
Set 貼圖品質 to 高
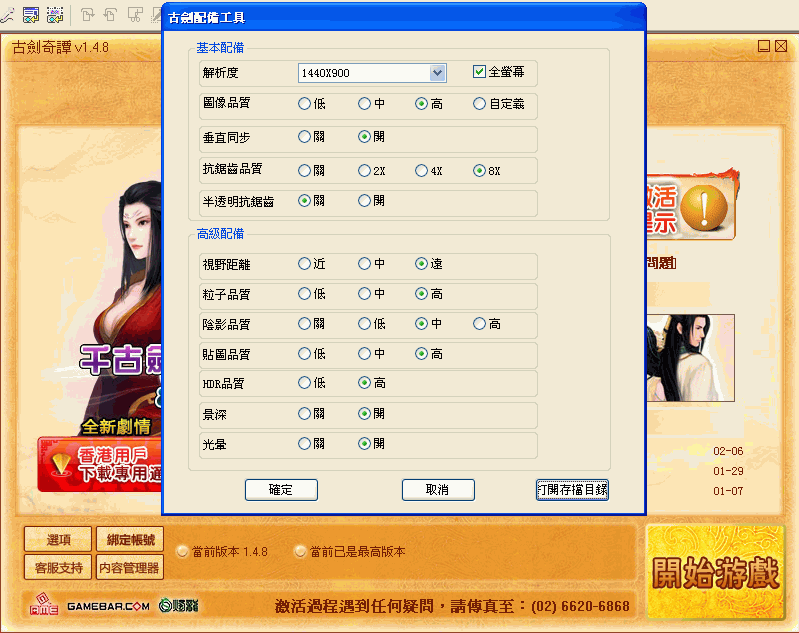point(421,354)
